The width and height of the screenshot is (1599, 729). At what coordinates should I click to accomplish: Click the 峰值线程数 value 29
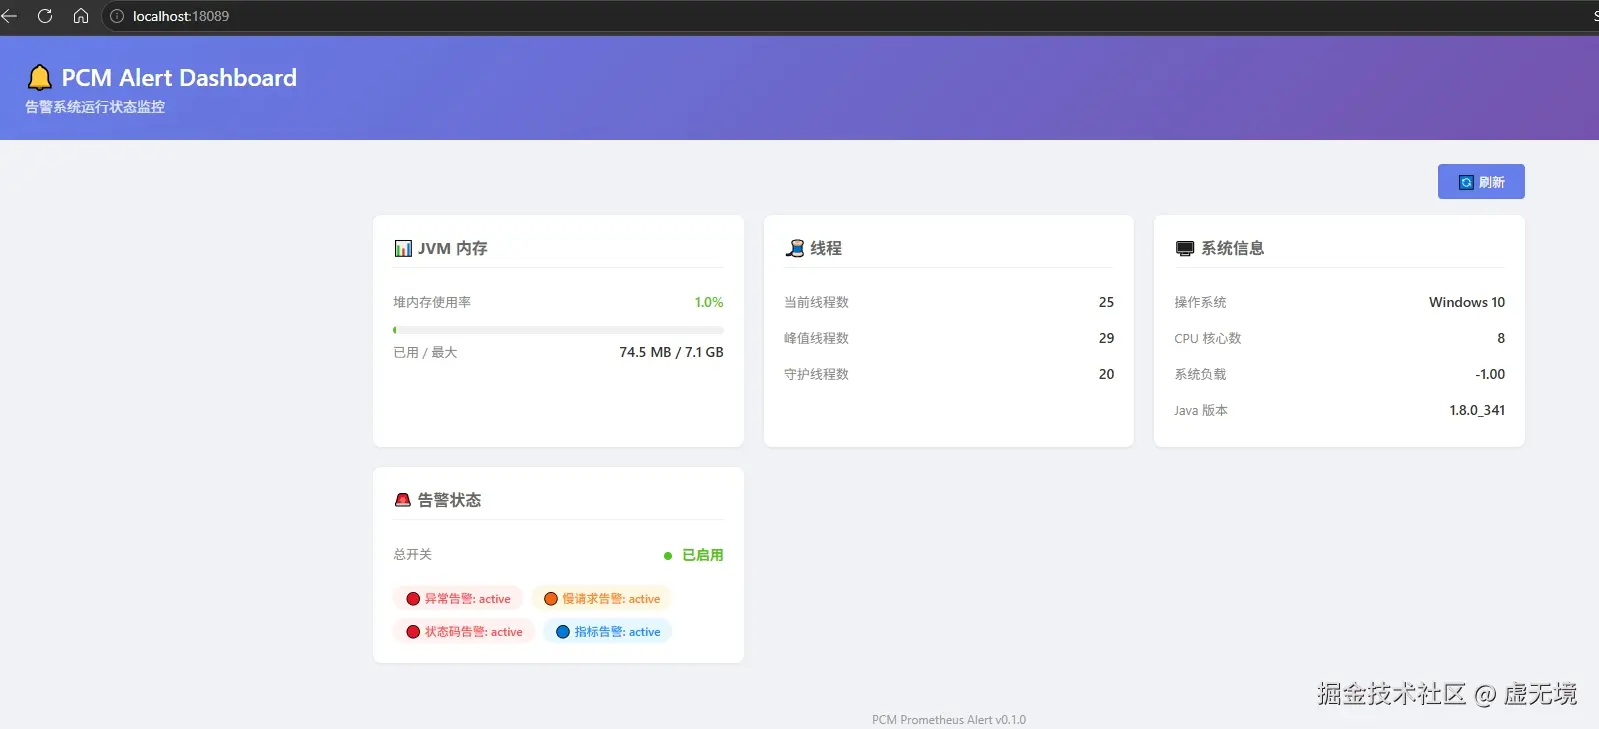point(1106,338)
